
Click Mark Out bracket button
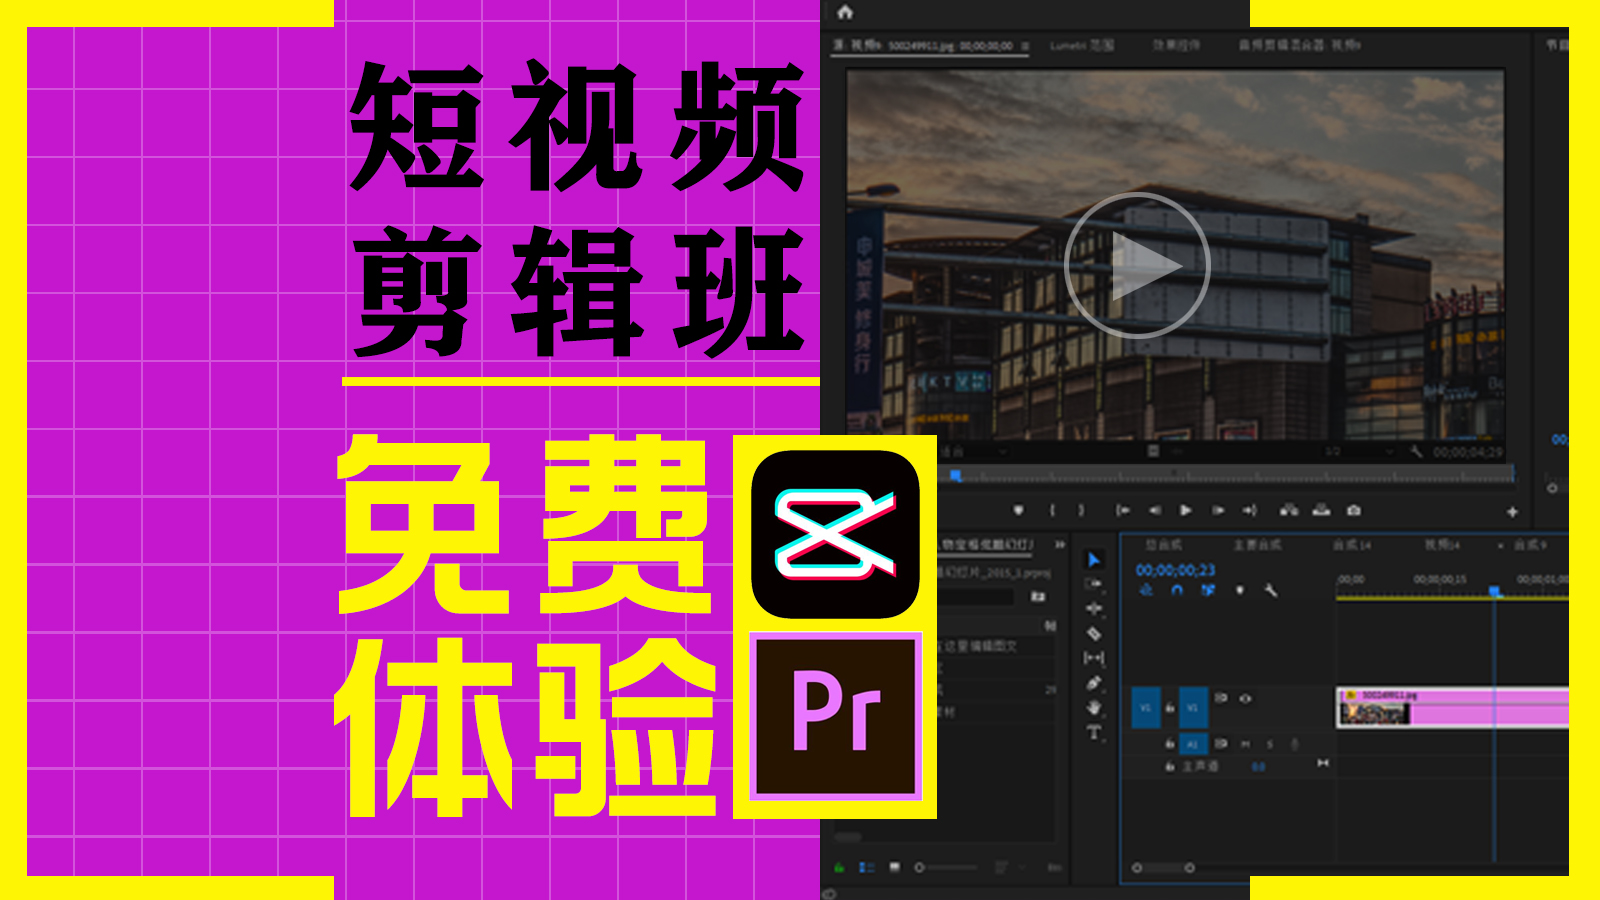1081,510
